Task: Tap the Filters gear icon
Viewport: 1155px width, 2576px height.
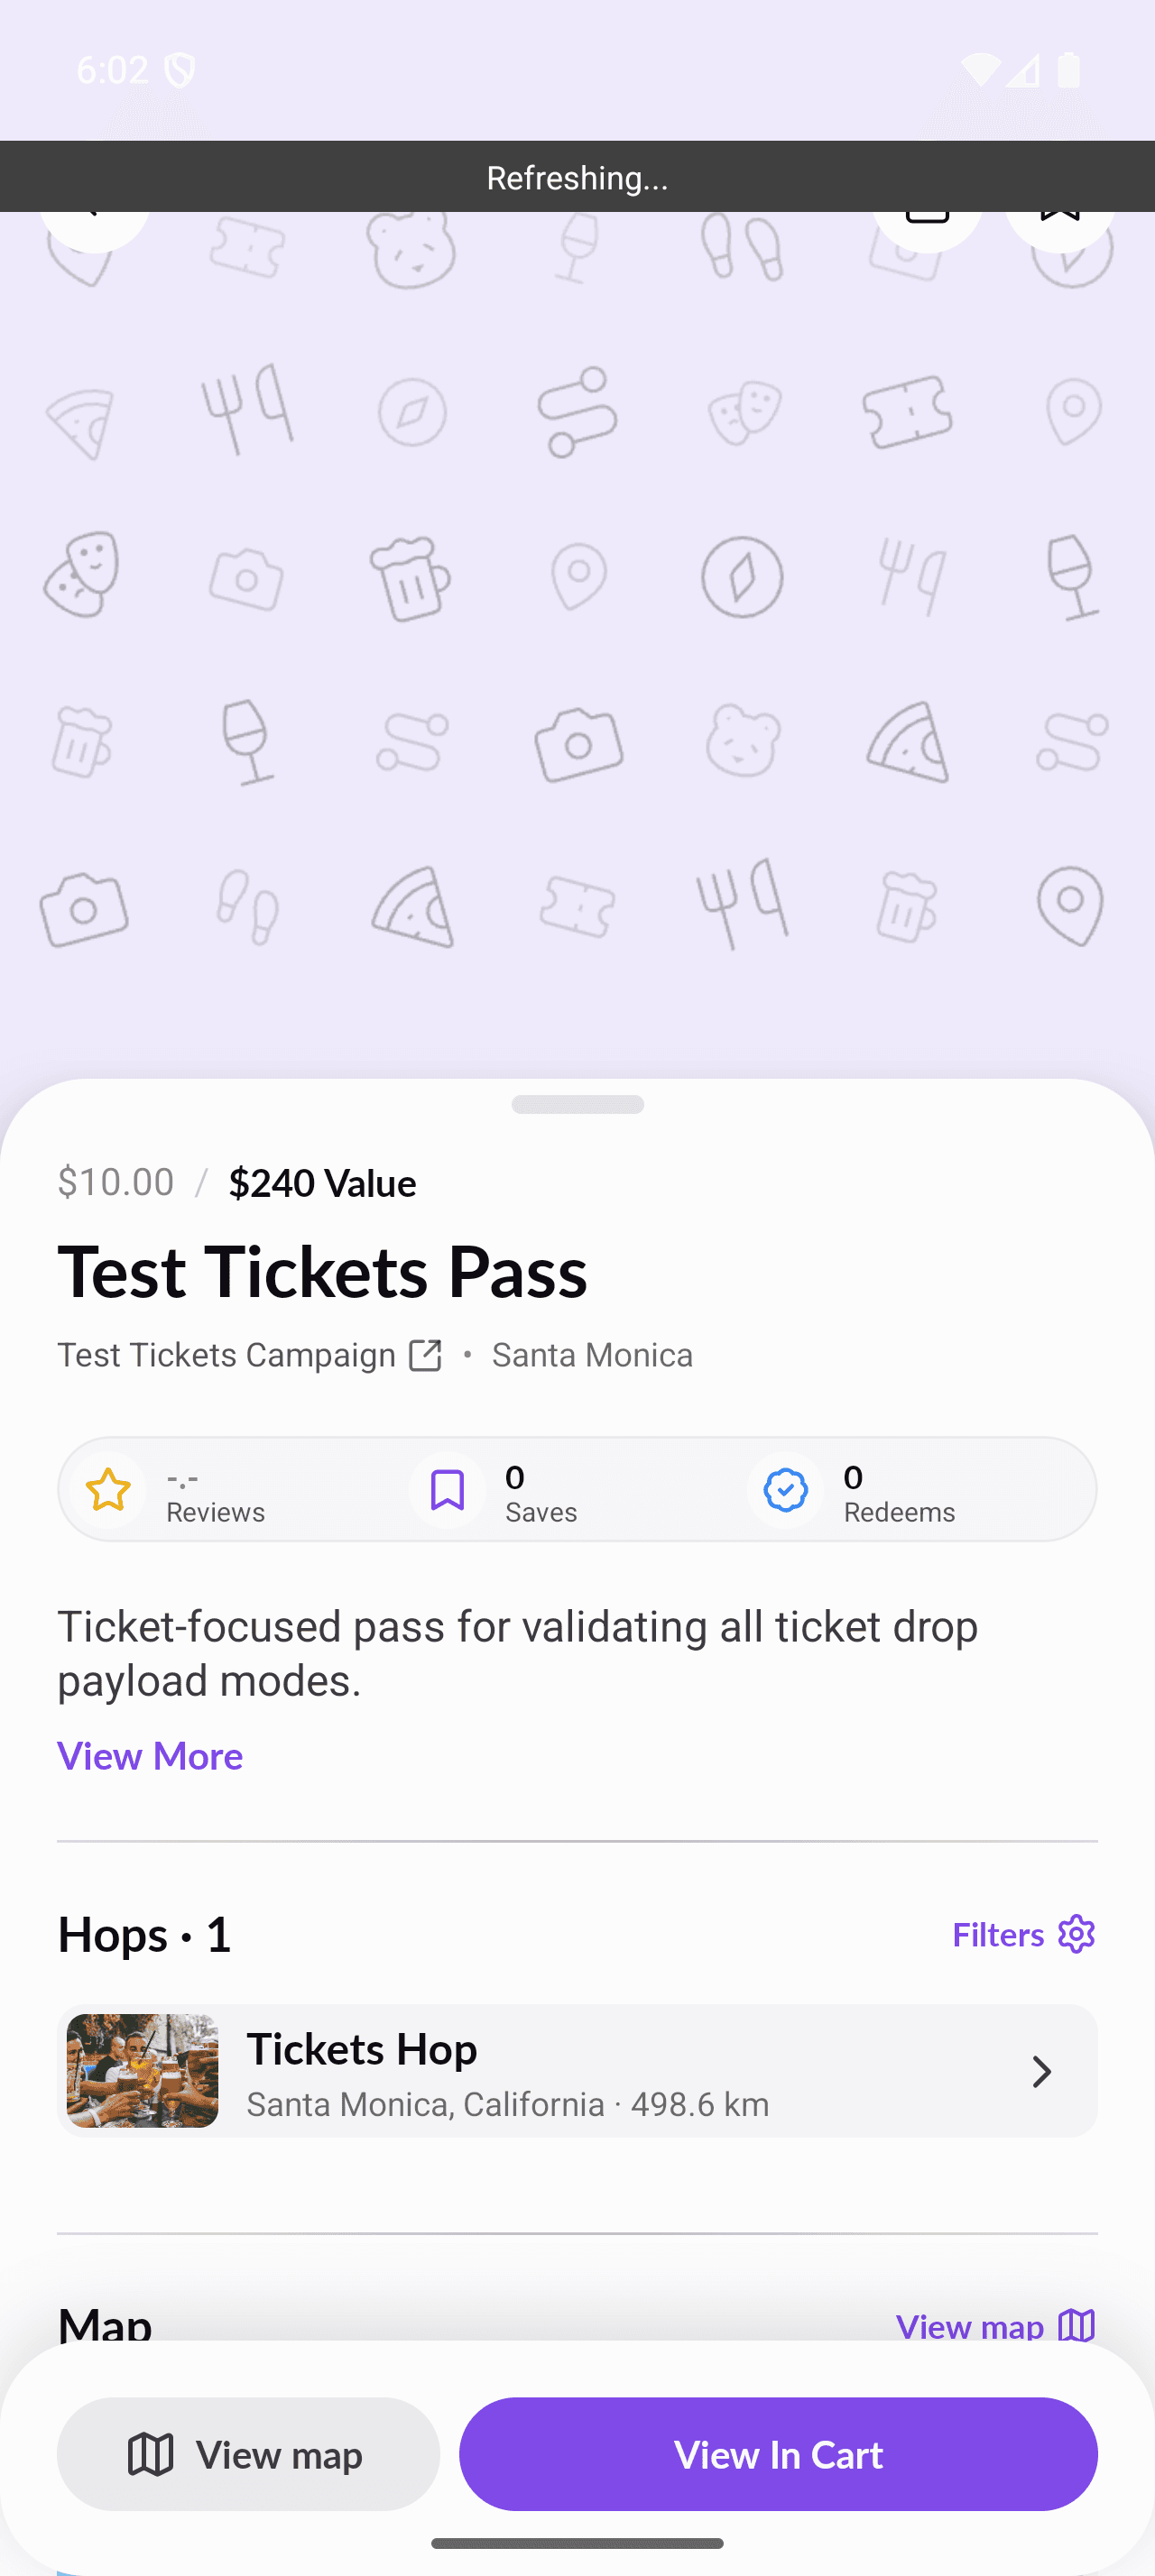Action: point(1075,1934)
